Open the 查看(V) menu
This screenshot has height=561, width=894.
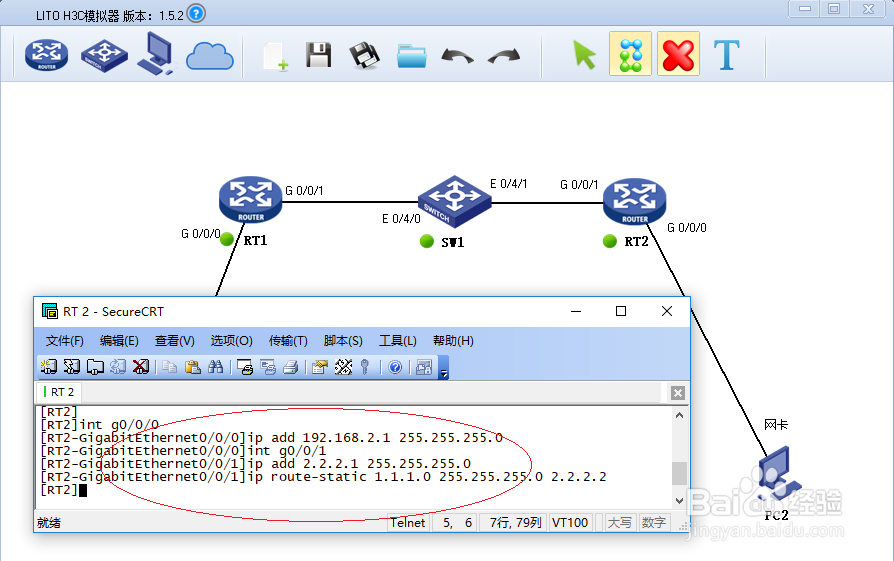click(174, 341)
